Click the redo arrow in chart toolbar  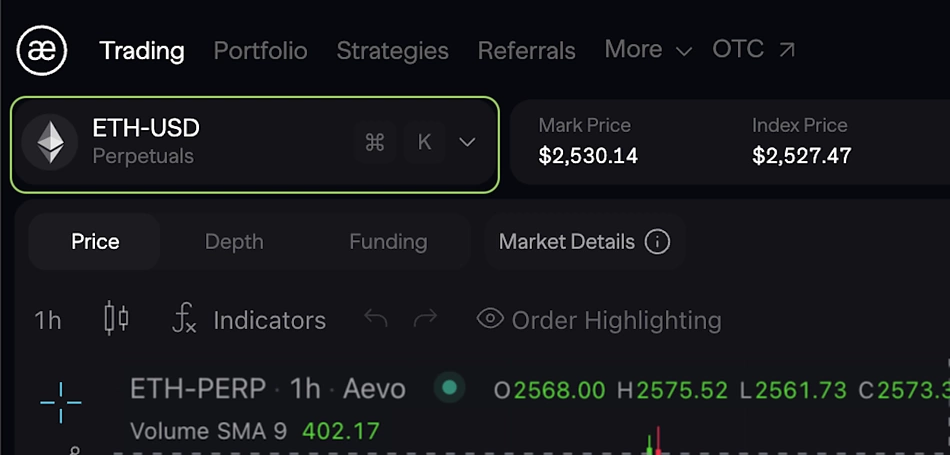click(x=425, y=319)
